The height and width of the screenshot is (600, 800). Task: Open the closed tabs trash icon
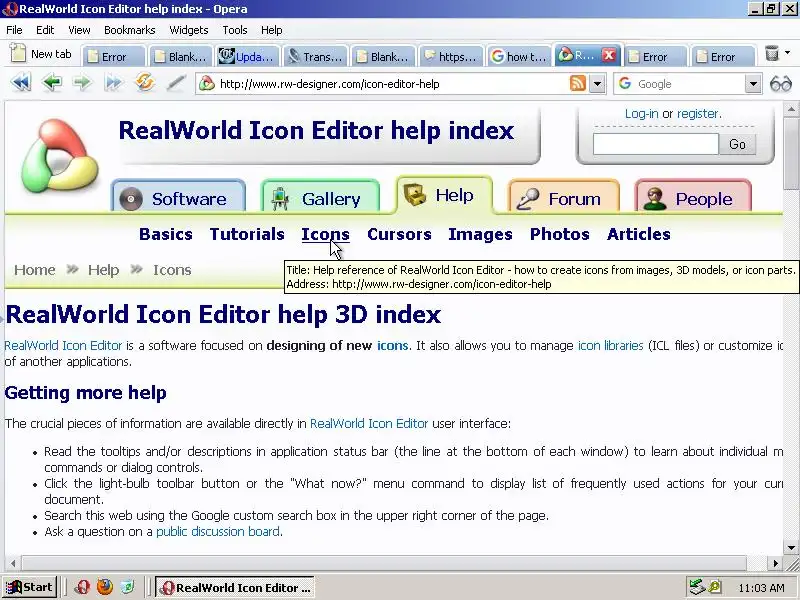click(x=772, y=53)
